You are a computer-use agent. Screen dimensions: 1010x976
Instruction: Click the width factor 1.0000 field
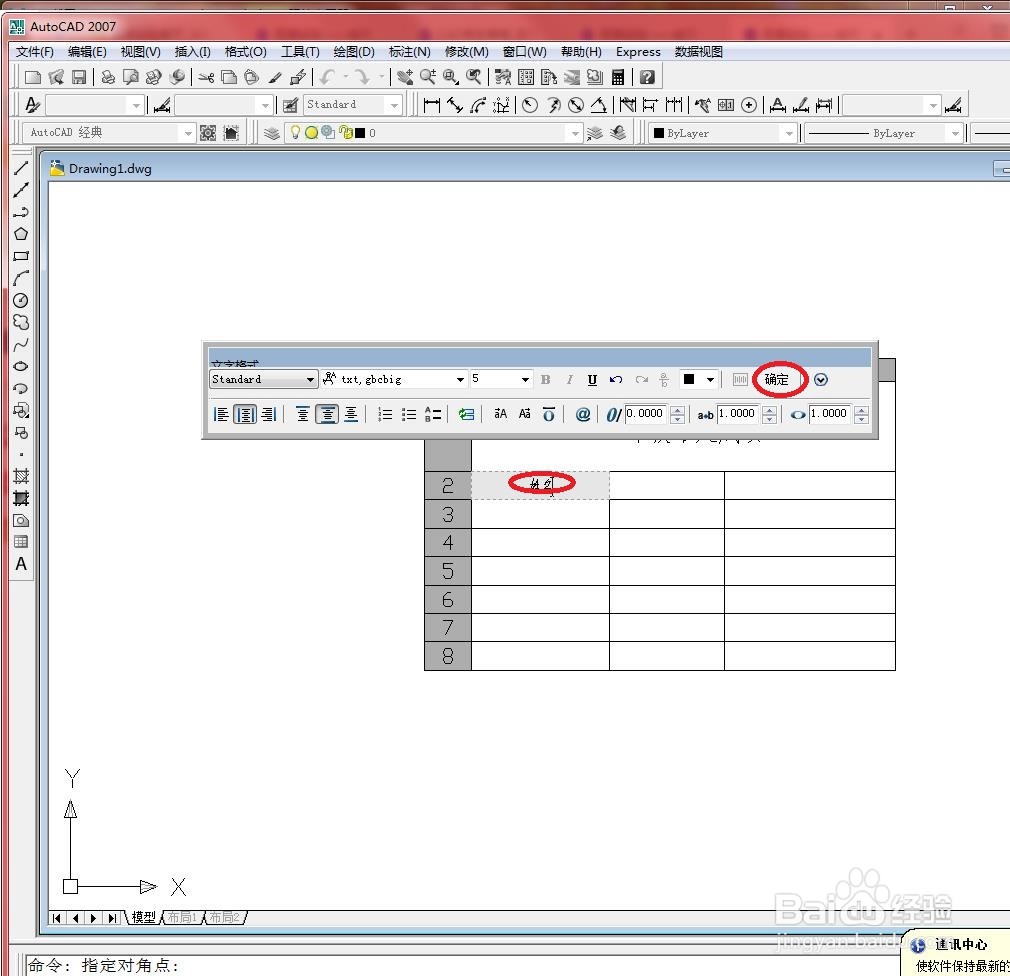pyautogui.click(x=831, y=414)
